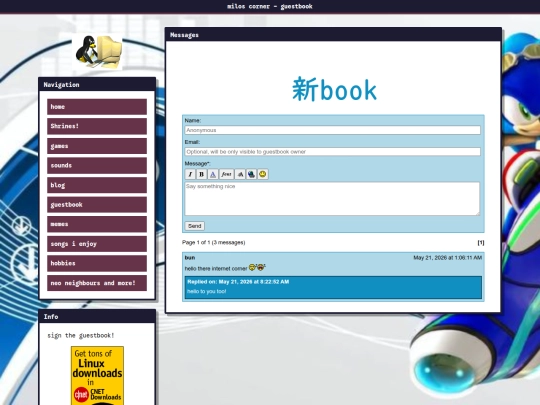Click the Tux penguin computer image
Image resolution: width=540 pixels, height=405 pixels.
pos(97,52)
